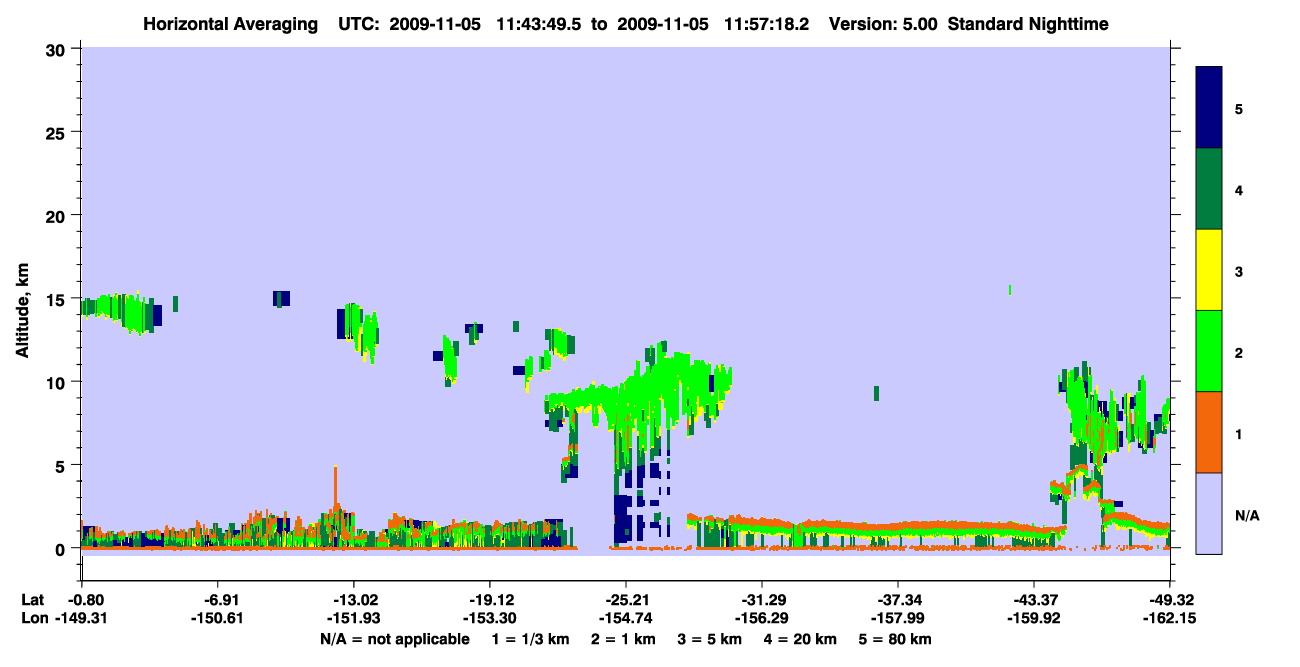
Task: Click the longitude value -151.93
Action: 353,618
